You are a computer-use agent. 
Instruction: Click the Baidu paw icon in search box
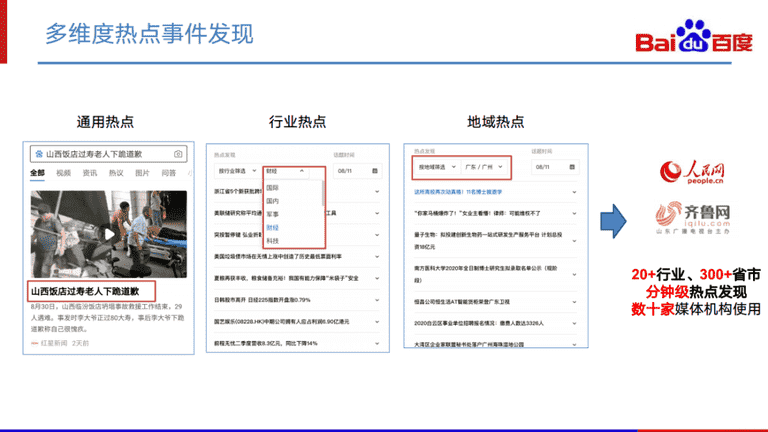click(39, 154)
